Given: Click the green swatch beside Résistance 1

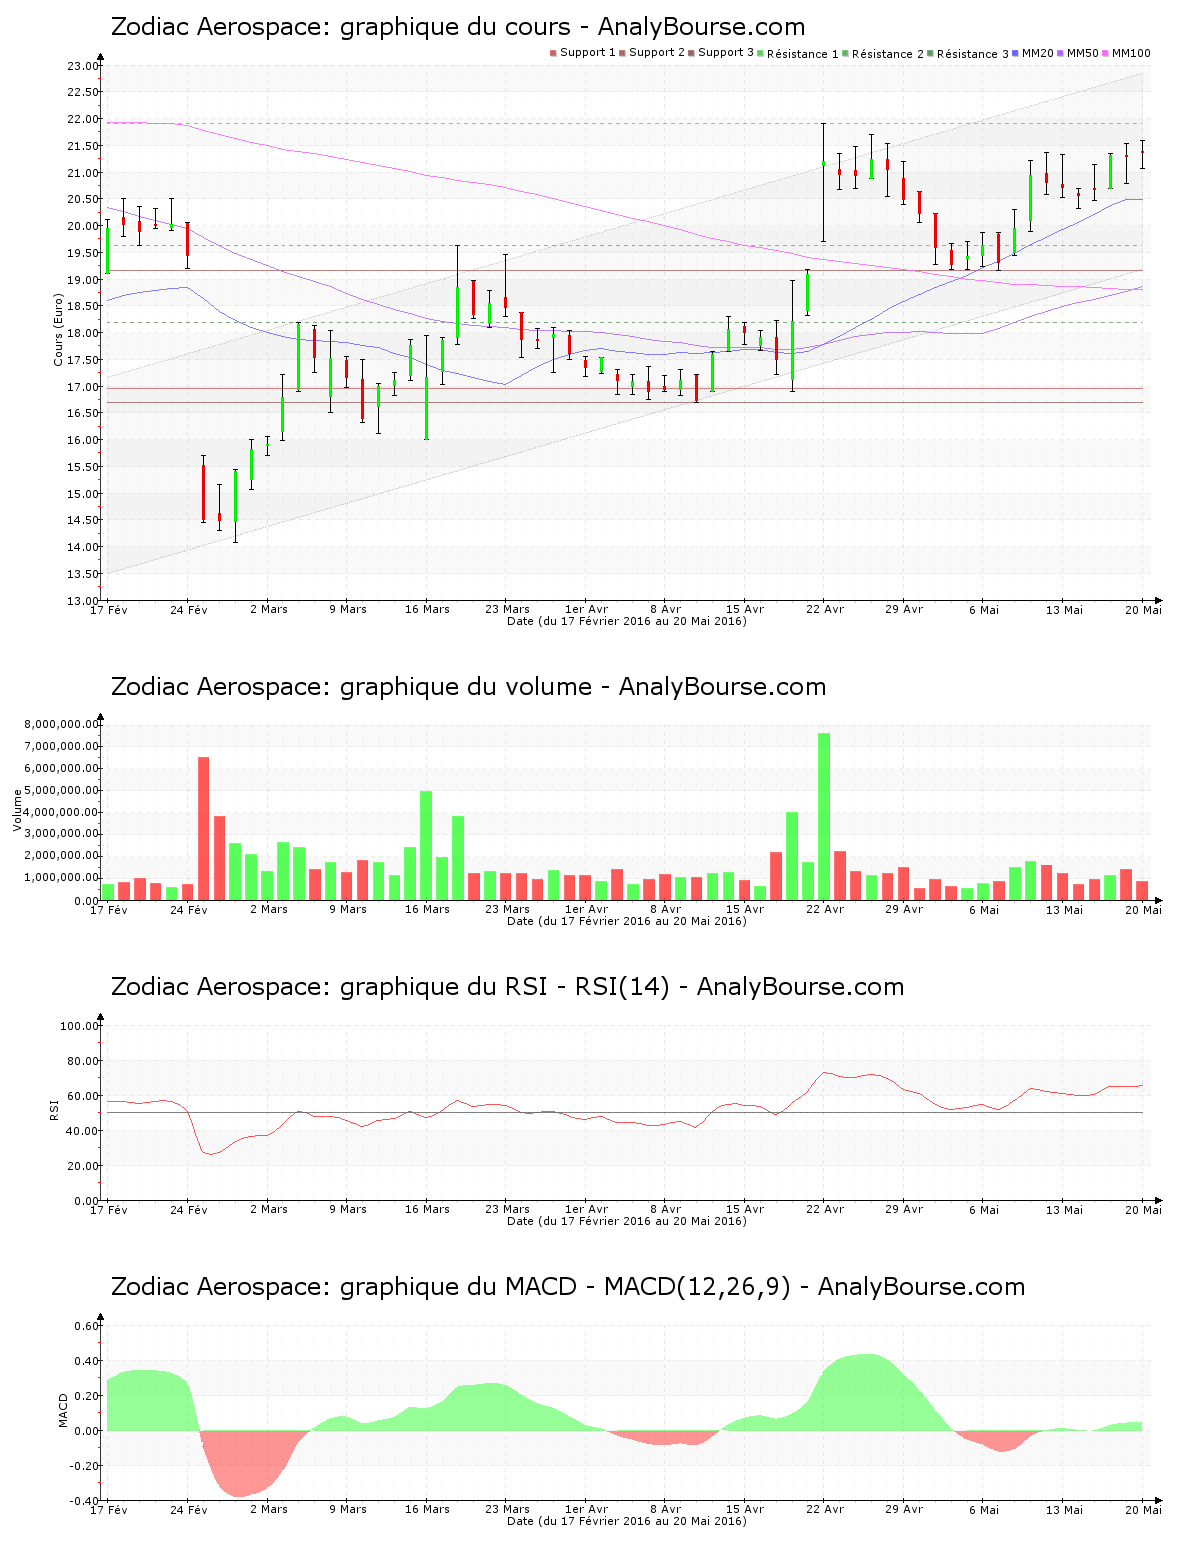Looking at the screenshot, I should [x=761, y=54].
